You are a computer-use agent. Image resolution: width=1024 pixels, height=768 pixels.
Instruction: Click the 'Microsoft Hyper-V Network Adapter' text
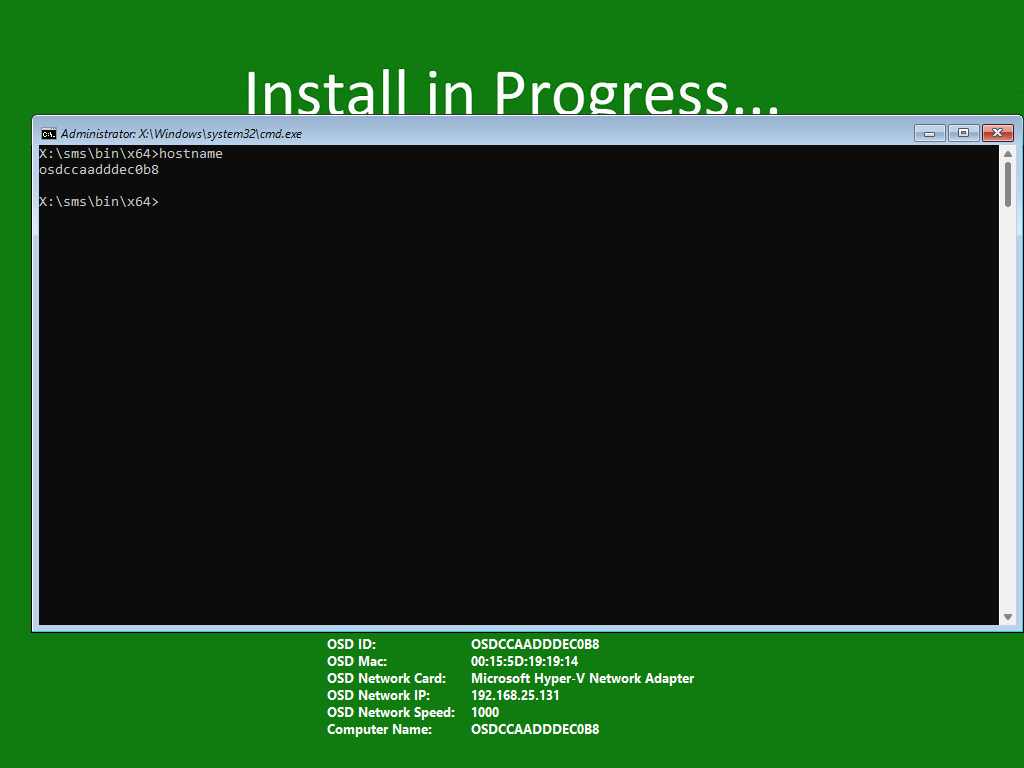pos(582,679)
